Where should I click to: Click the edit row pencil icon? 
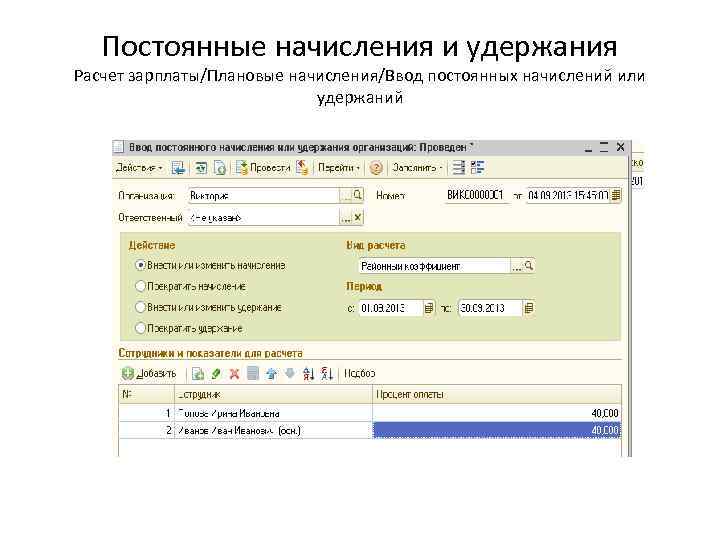pos(216,374)
